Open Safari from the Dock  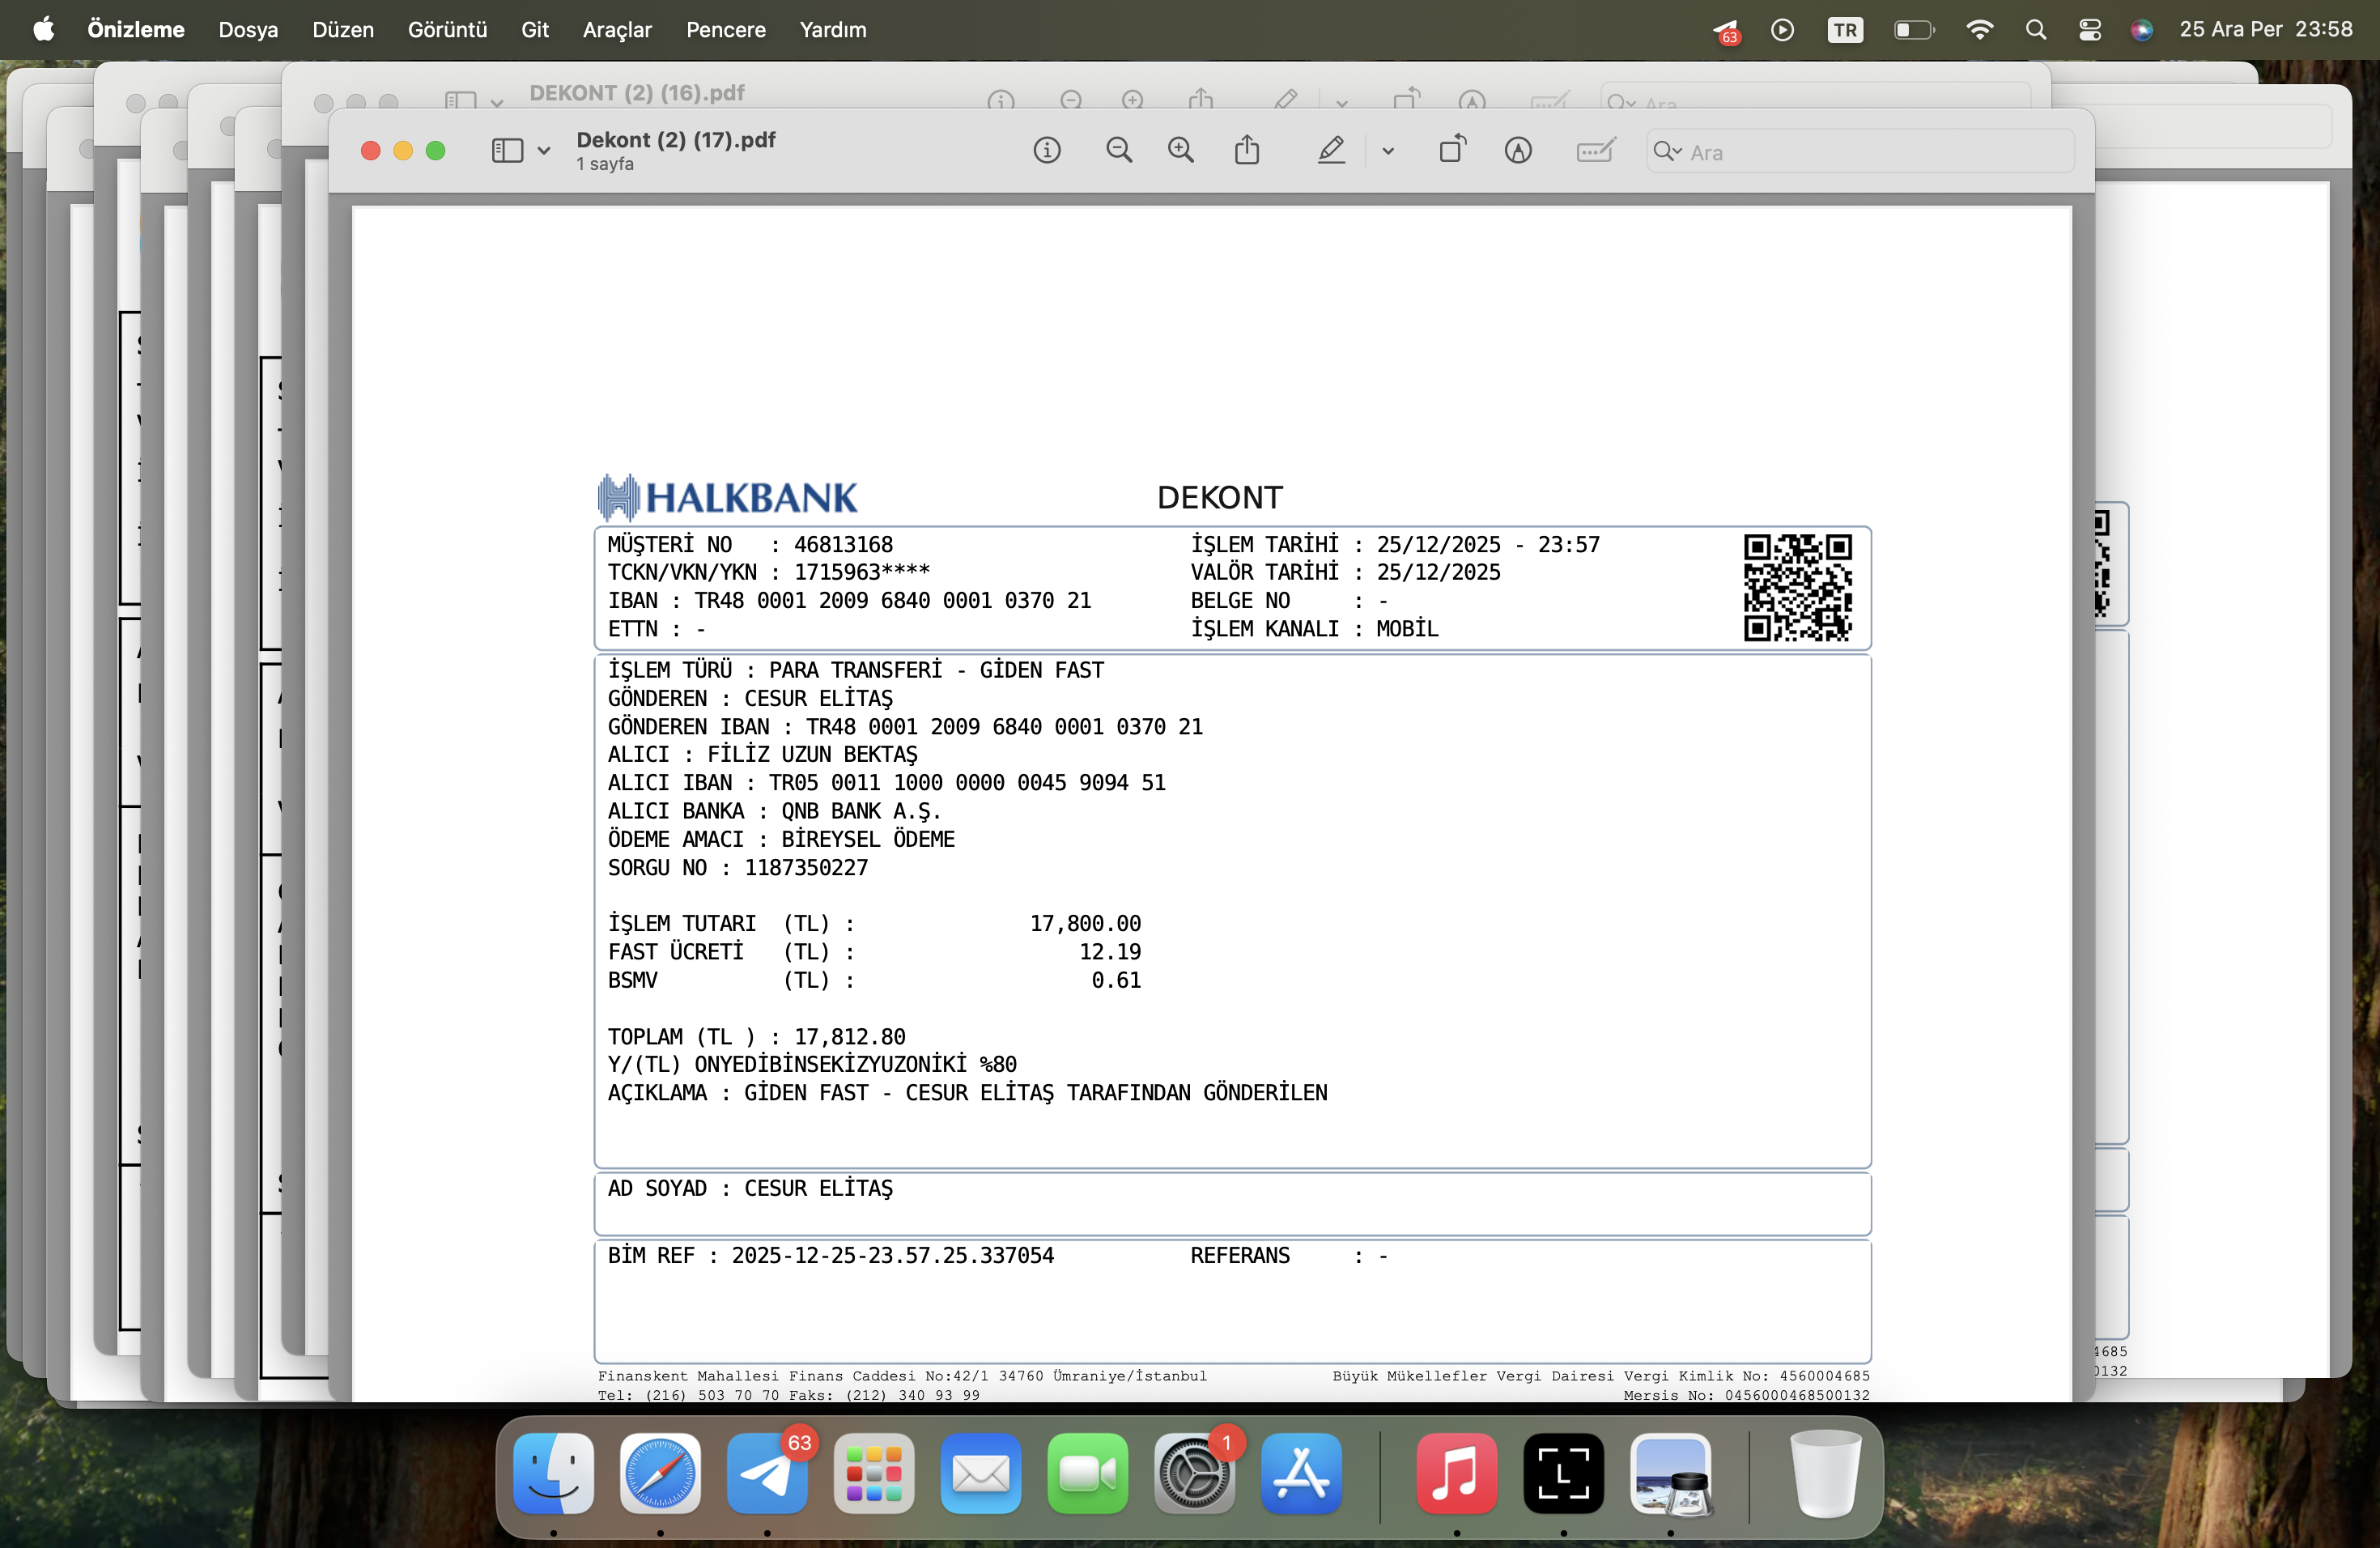(x=660, y=1473)
